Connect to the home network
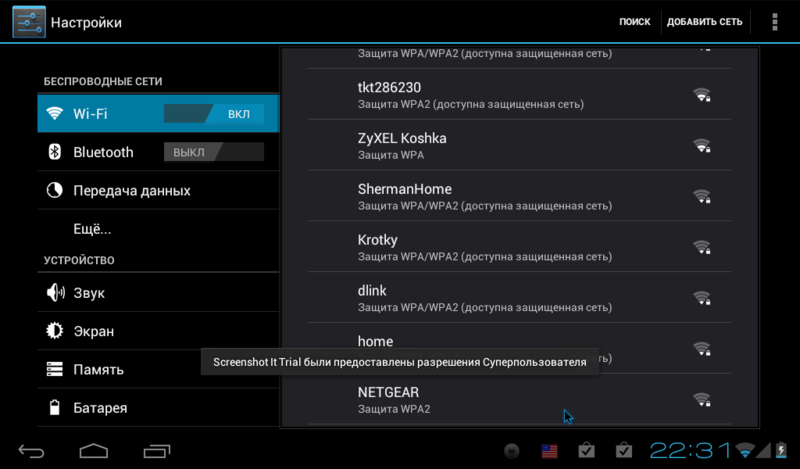Viewport: 800px width, 469px height. 519,349
